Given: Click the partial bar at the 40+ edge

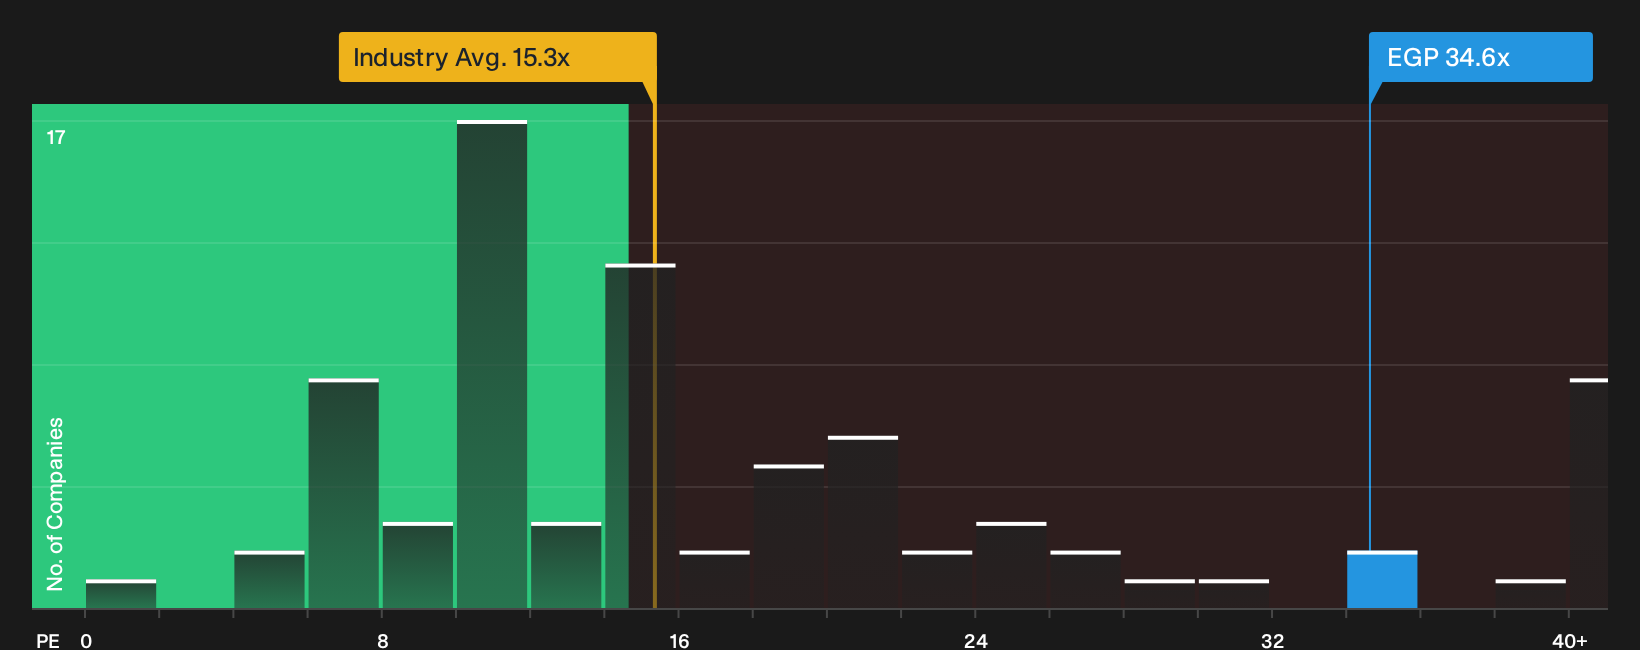Looking at the screenshot, I should point(1589,493).
